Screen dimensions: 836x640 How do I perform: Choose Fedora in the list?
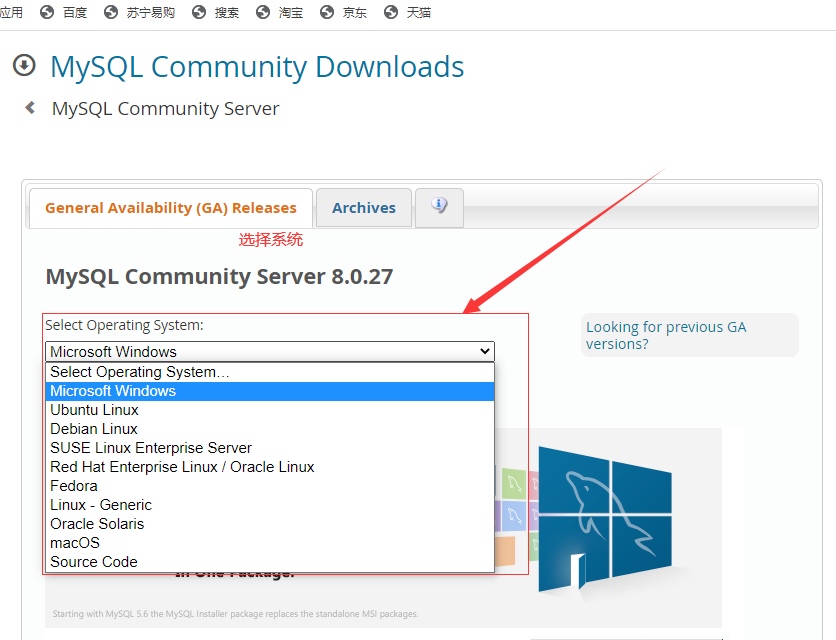click(x=270, y=486)
